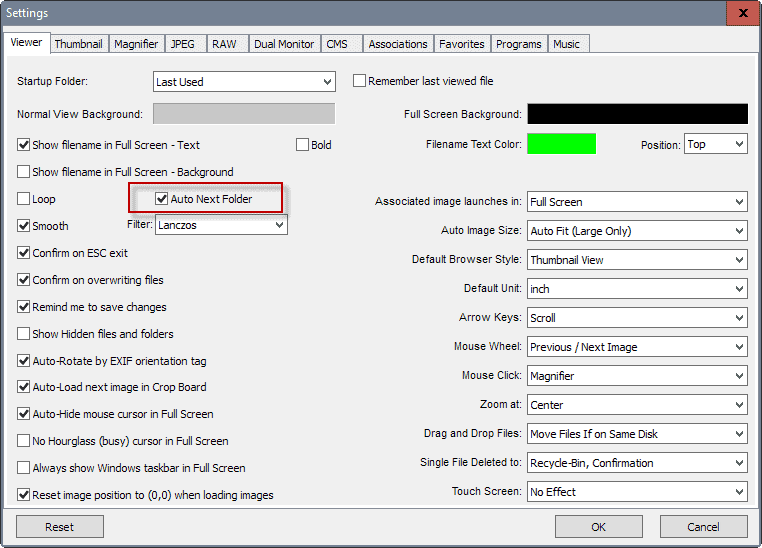Expand the Zoom at dropdown
Image resolution: width=762 pixels, height=548 pixels.
tap(638, 405)
